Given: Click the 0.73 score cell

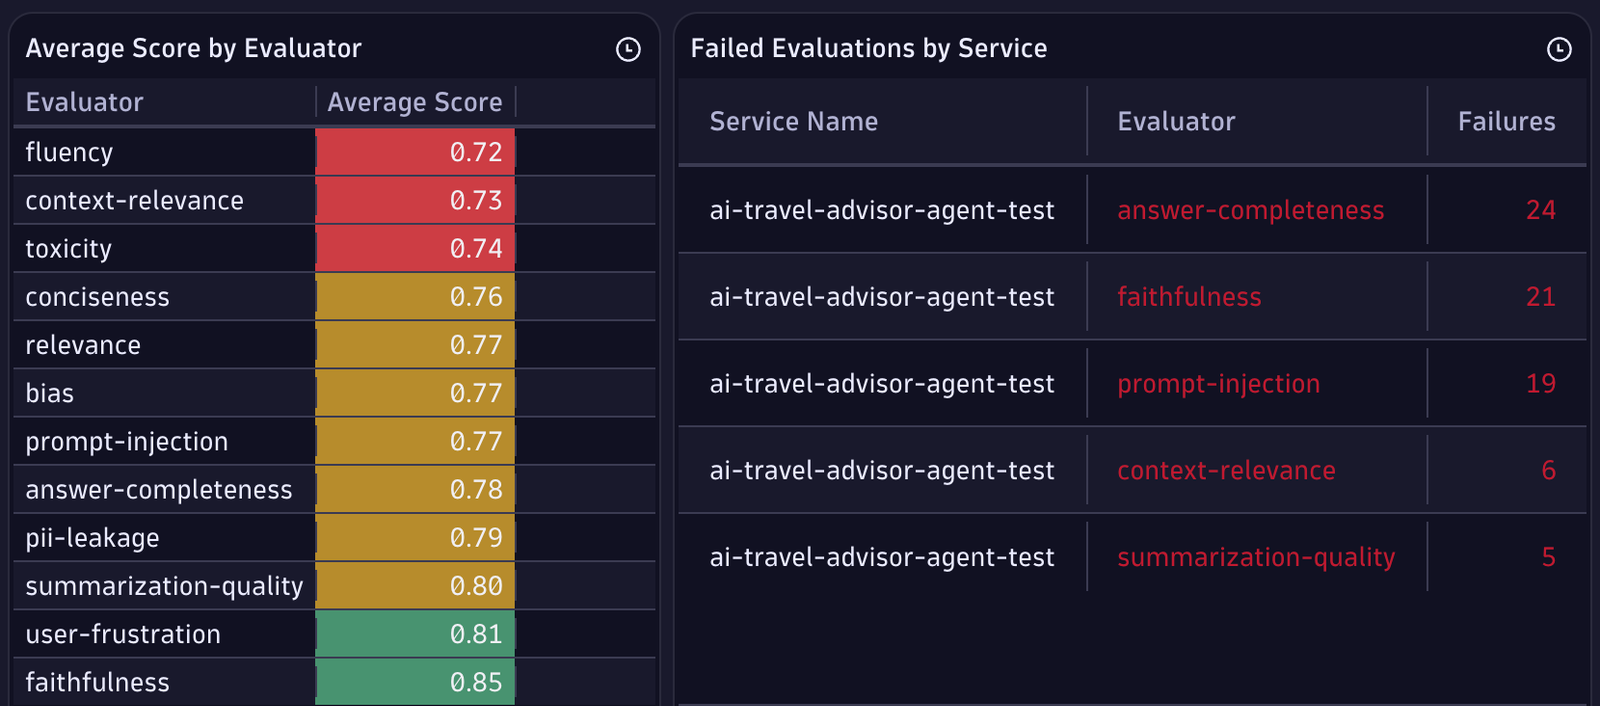Looking at the screenshot, I should coord(415,200).
